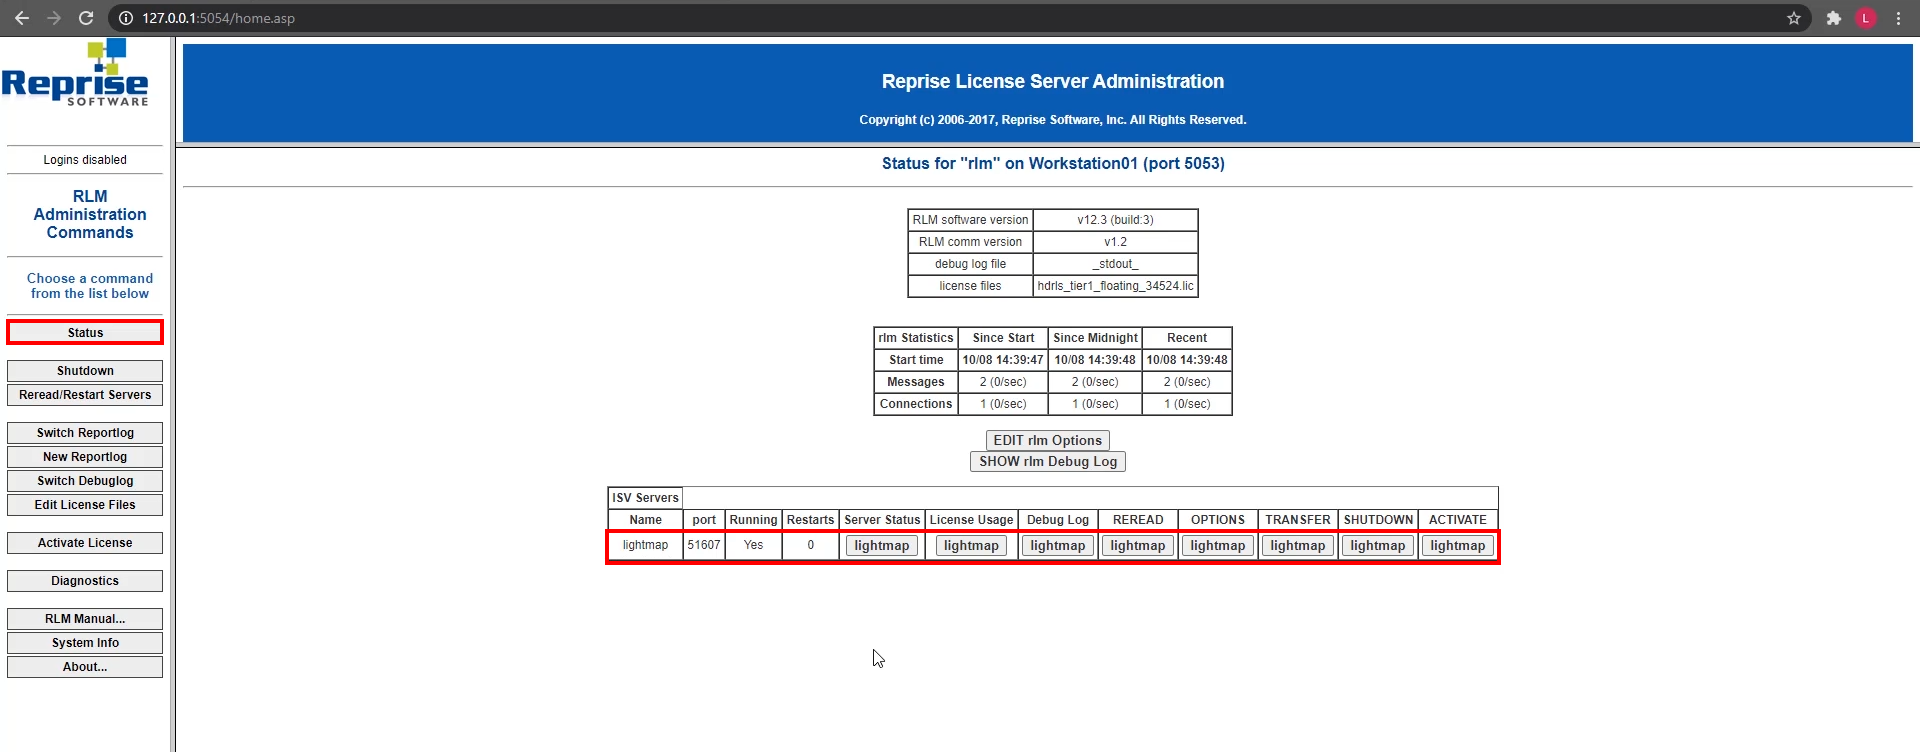The width and height of the screenshot is (1920, 752).
Task: Click the 'Choose a command from the list below' text
Action: tap(90, 286)
